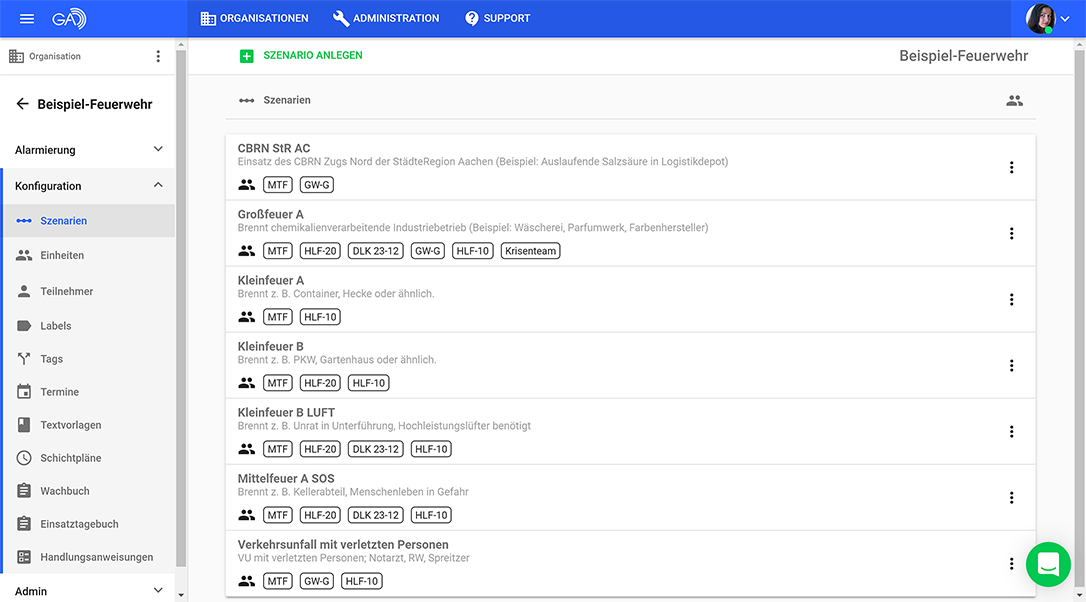Select the Krisenteam tag in Großfeuer A

530,251
